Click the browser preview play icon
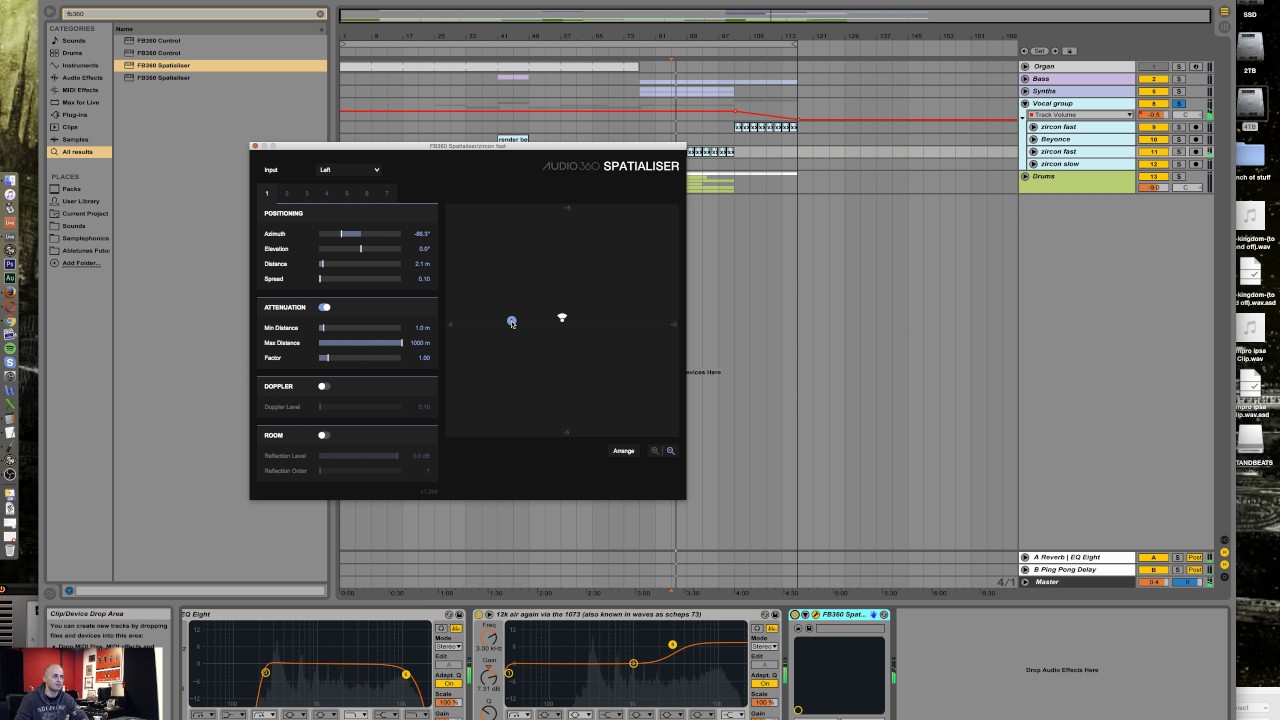 pos(50,13)
